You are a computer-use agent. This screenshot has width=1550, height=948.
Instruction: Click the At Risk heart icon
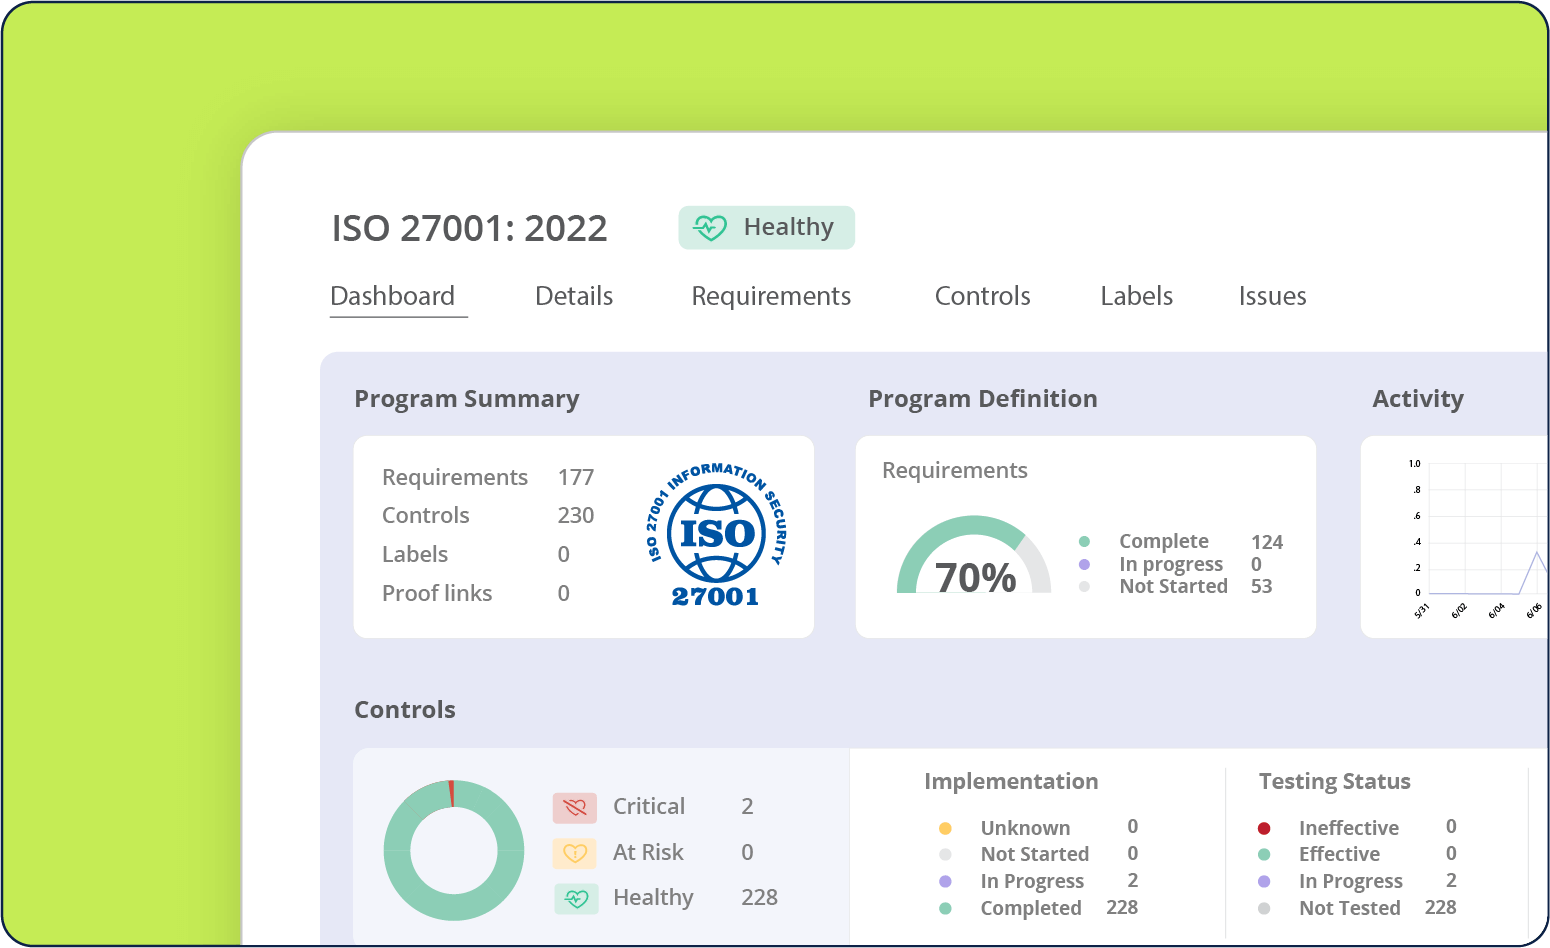point(575,853)
